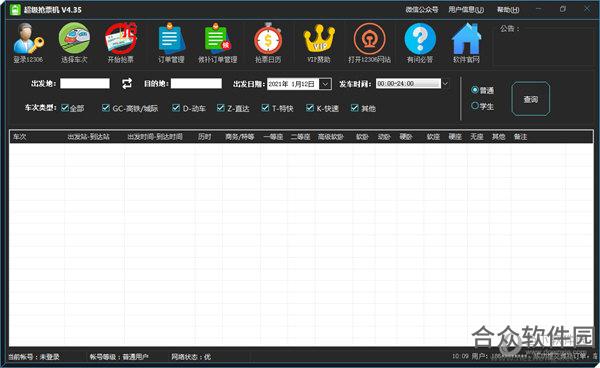Viewport: 600px width, 368px height.
Task: Toggle the K-快速 checkbox
Action: click(310, 108)
